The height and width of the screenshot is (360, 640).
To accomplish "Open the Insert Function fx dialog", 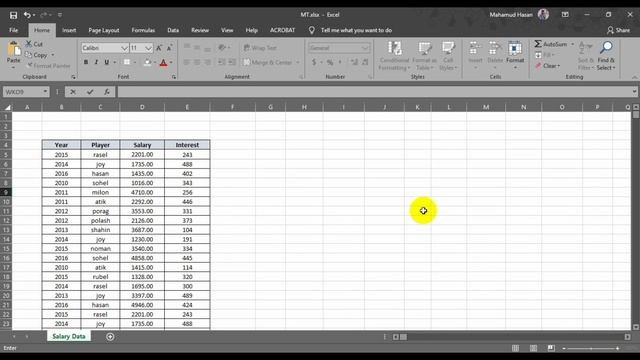I will tap(107, 92).
